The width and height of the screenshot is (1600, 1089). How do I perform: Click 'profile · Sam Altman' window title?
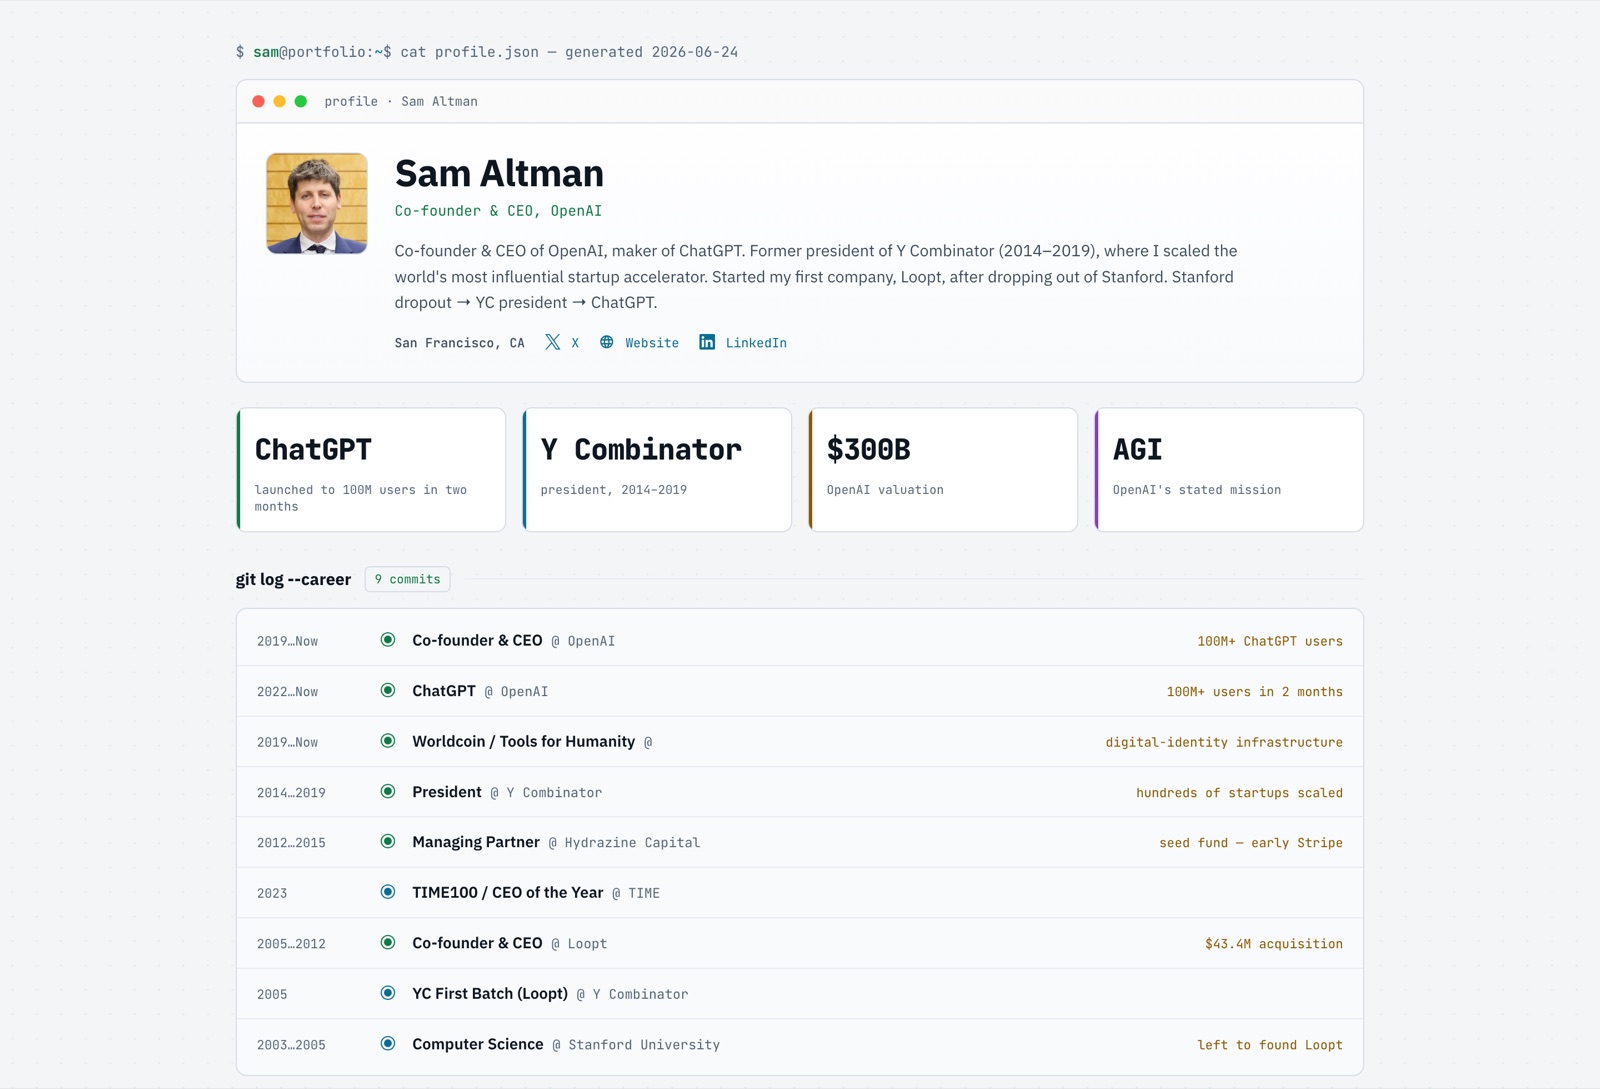tap(401, 101)
